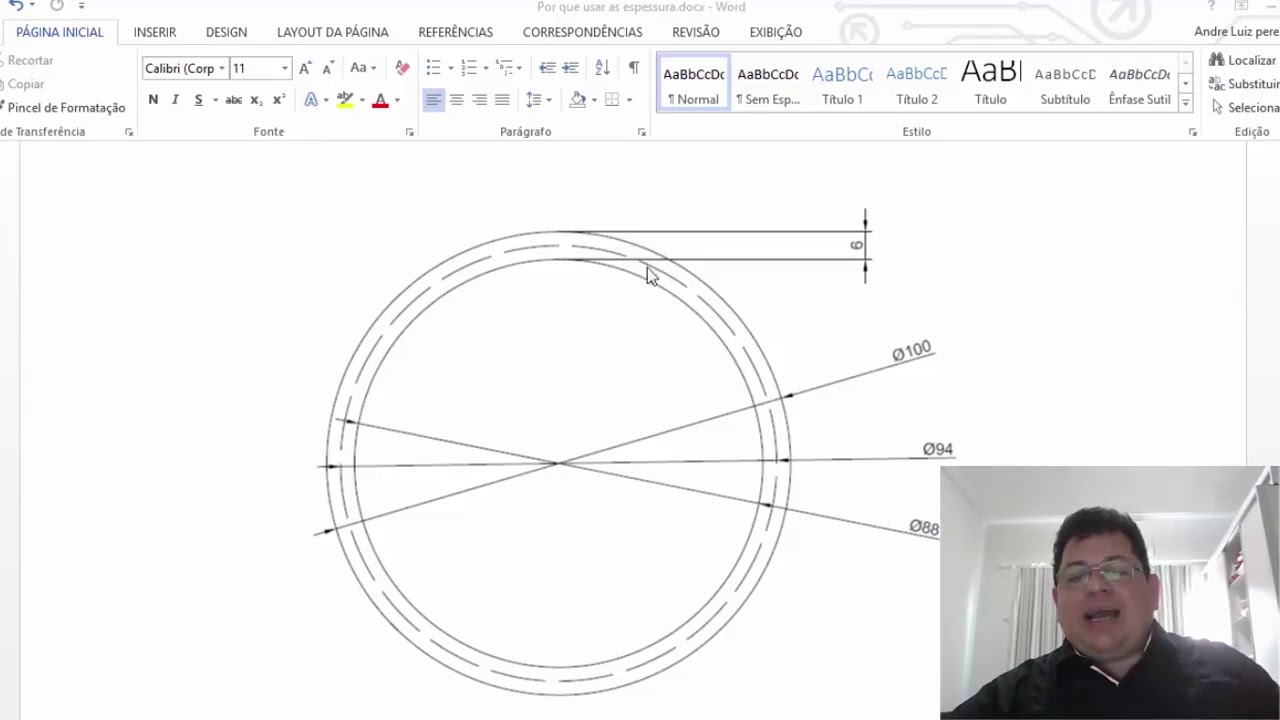The width and height of the screenshot is (1280, 720).
Task: Click the Undo arrow in the title bar
Action: click(x=15, y=6)
